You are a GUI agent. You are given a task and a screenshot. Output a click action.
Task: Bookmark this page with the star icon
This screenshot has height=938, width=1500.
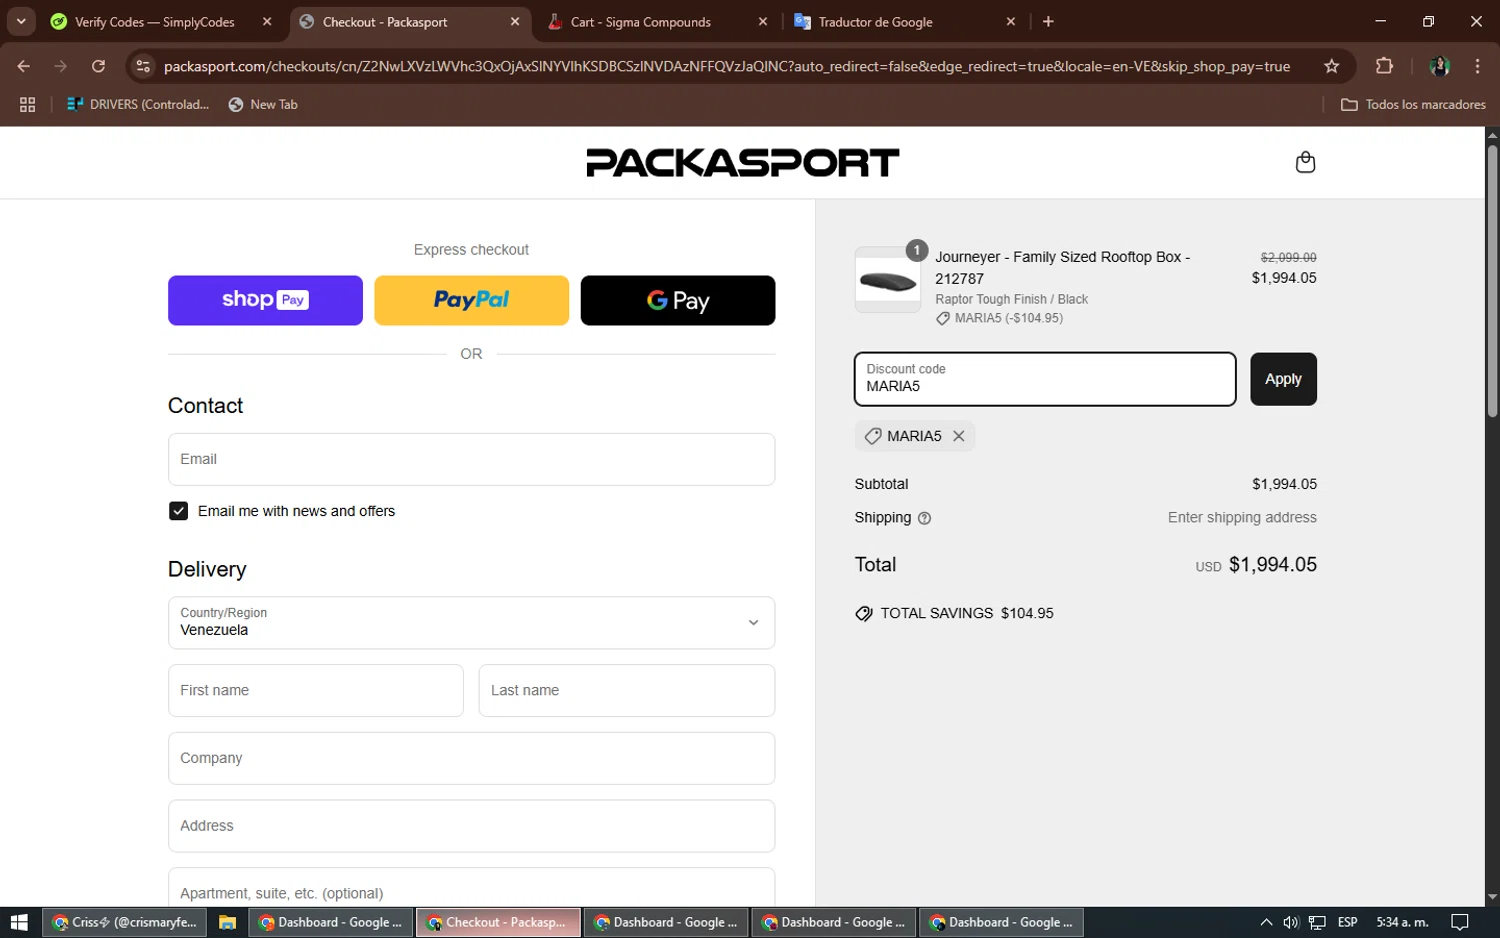point(1331,66)
